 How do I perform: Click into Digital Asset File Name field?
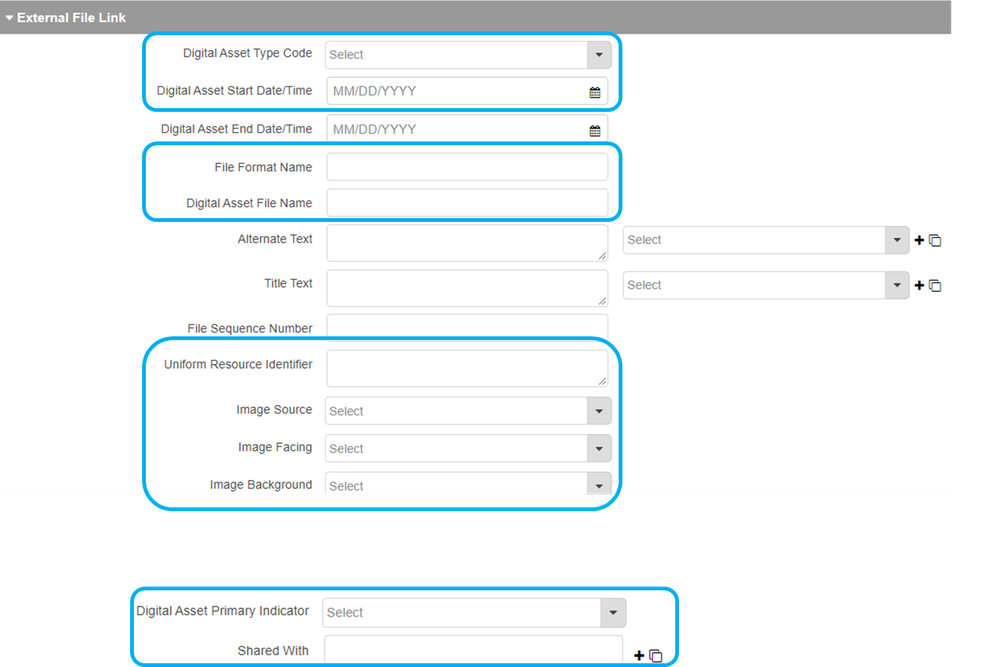(467, 203)
